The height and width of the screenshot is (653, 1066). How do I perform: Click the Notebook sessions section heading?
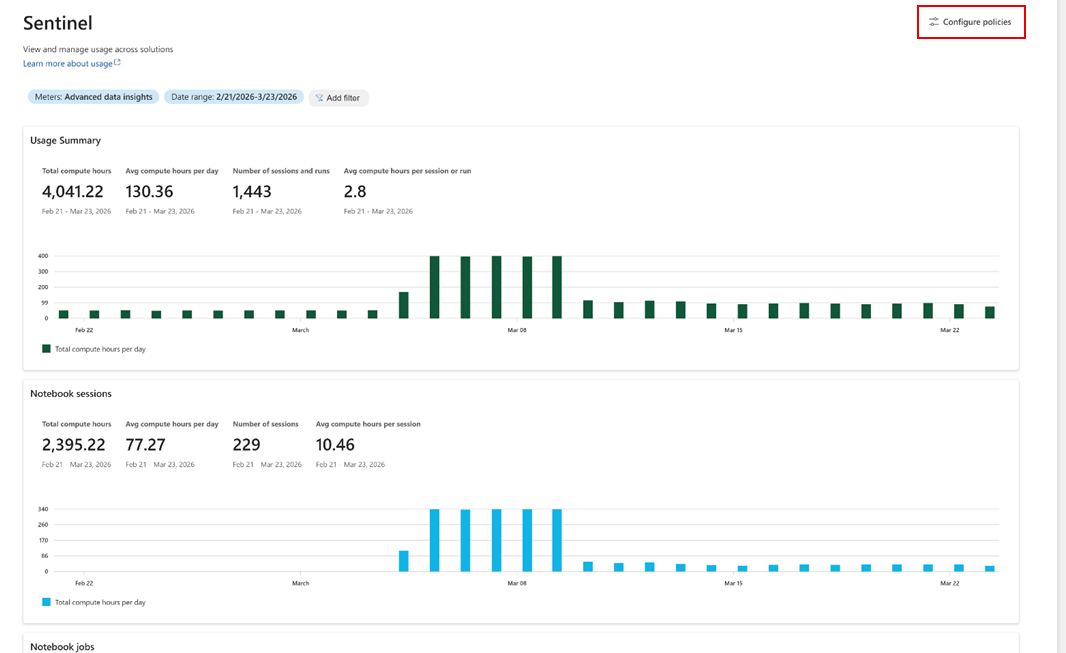[x=71, y=393]
